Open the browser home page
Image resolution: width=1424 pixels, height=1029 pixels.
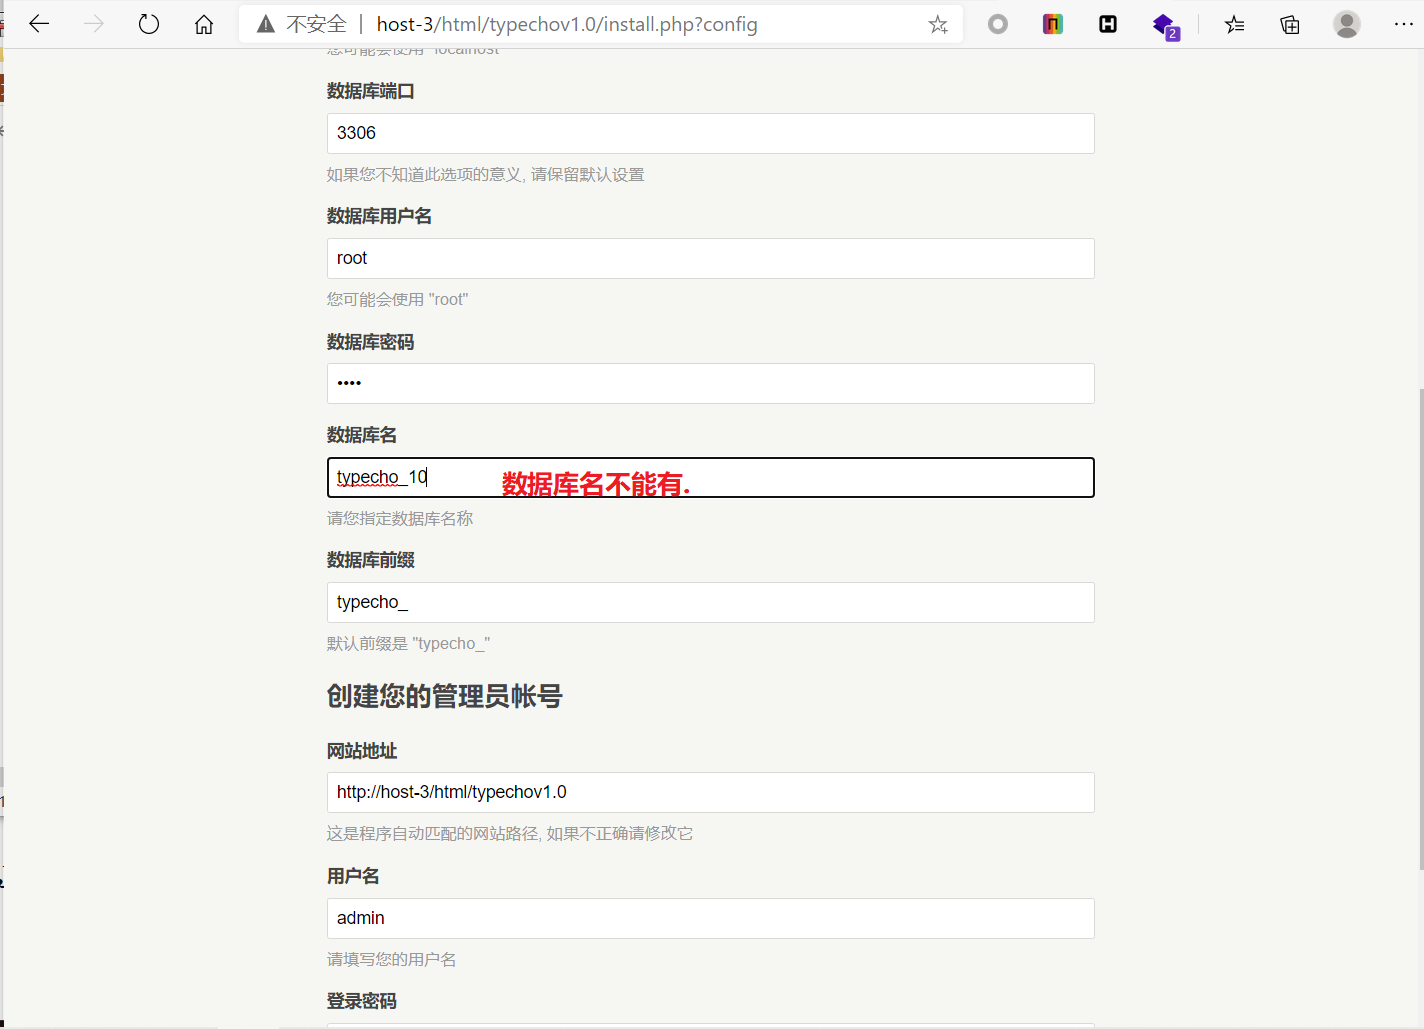203,23
